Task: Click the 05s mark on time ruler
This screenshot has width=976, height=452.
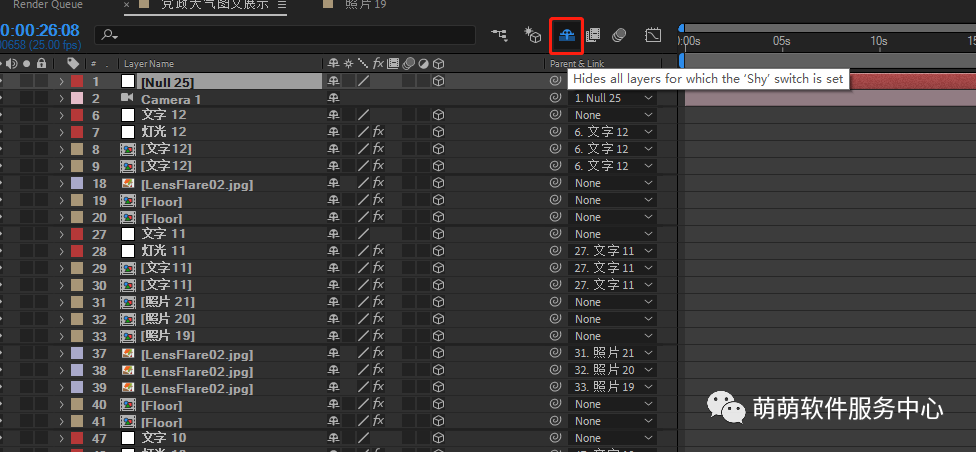Action: [x=781, y=40]
